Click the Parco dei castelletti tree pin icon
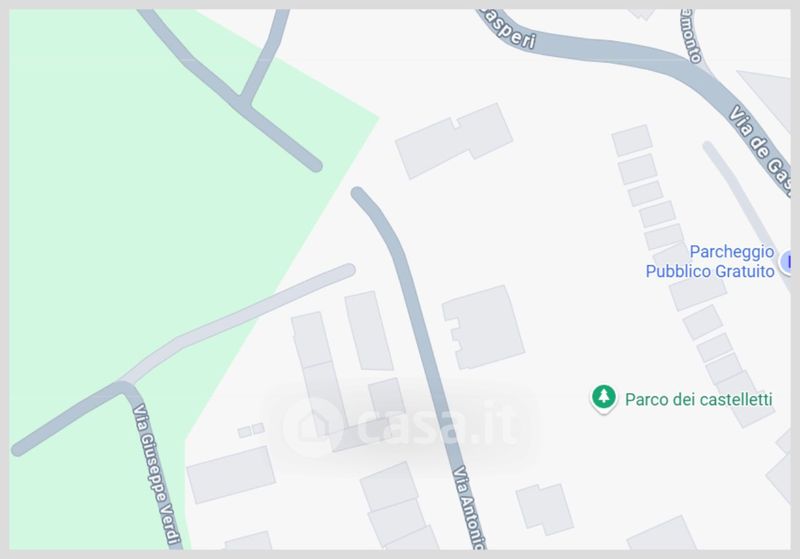800x559 pixels. point(604,398)
